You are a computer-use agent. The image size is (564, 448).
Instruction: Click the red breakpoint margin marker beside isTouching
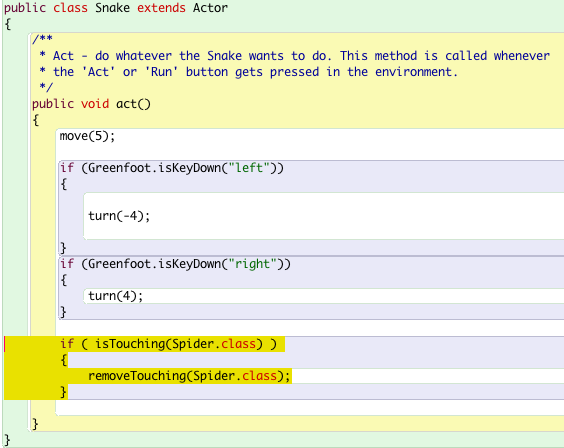tap(5, 344)
